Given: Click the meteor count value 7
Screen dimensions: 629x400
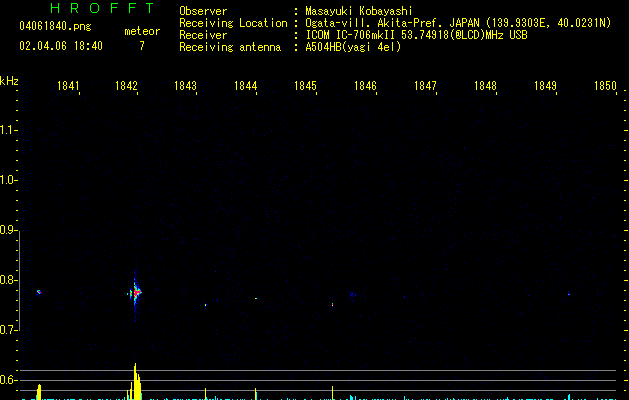Looking at the screenshot, I should pos(142,46).
